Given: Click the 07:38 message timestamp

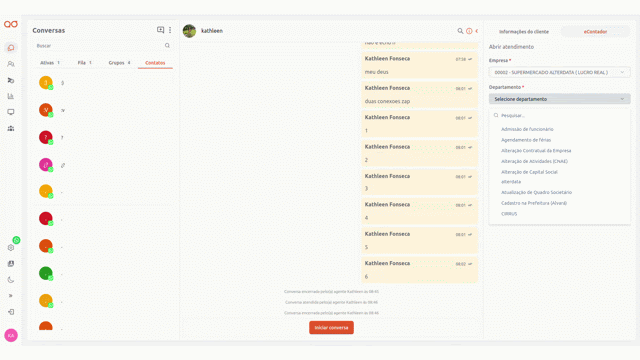Looking at the screenshot, I should click(460, 59).
